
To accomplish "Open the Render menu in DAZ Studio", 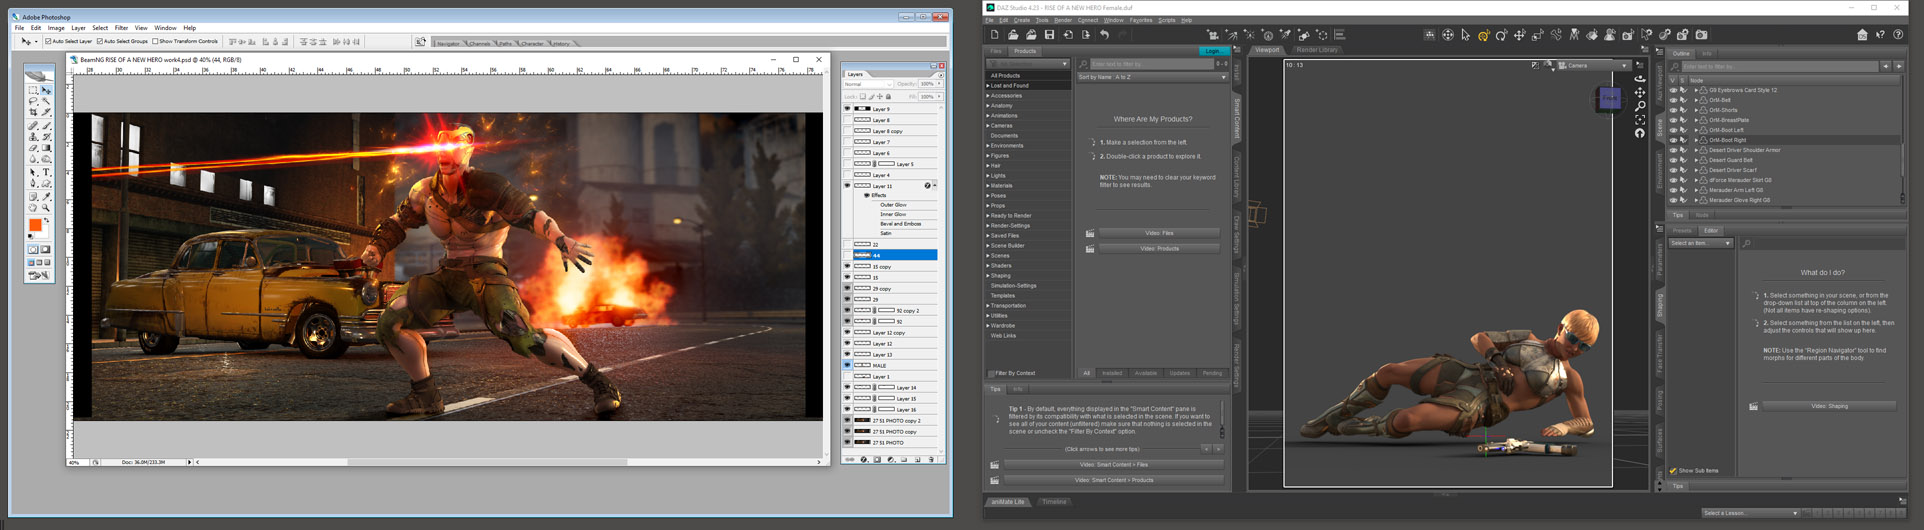I will tap(1063, 20).
